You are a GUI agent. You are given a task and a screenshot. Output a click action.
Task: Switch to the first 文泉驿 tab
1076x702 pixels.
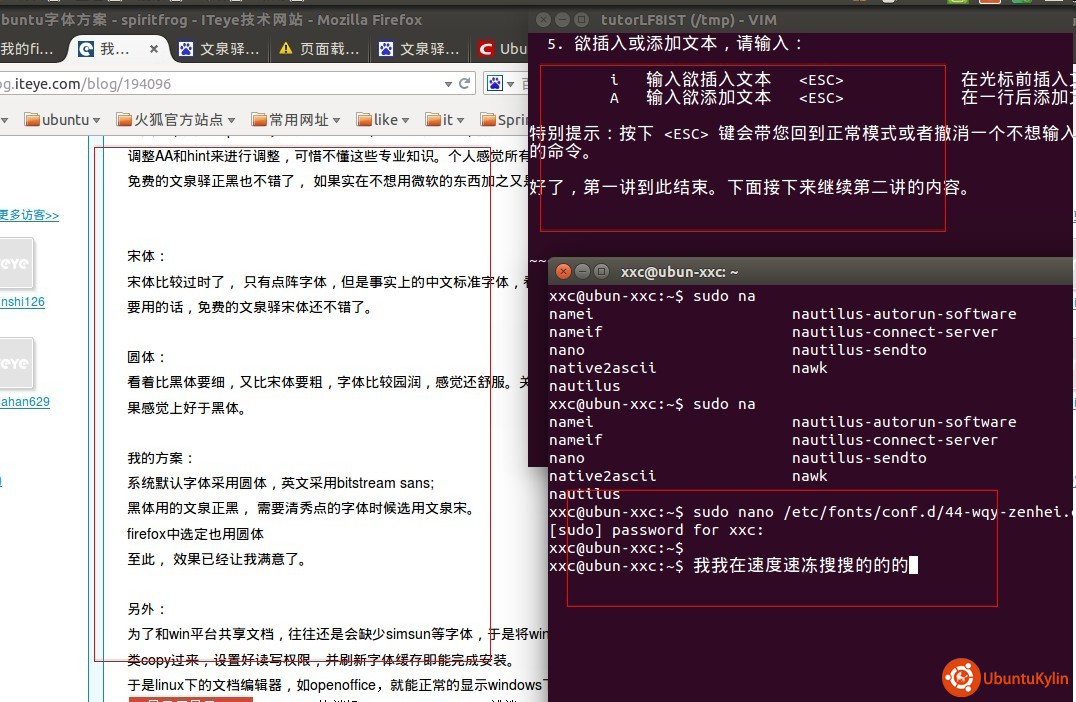220,49
